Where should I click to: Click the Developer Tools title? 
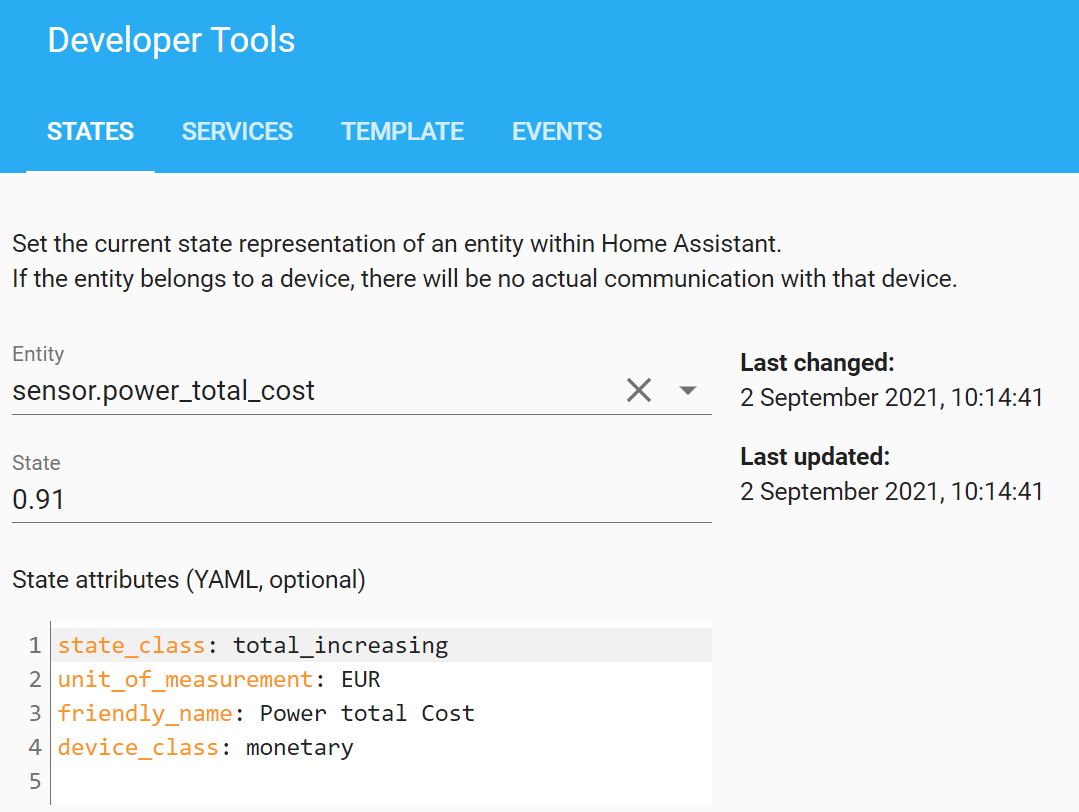[x=171, y=40]
